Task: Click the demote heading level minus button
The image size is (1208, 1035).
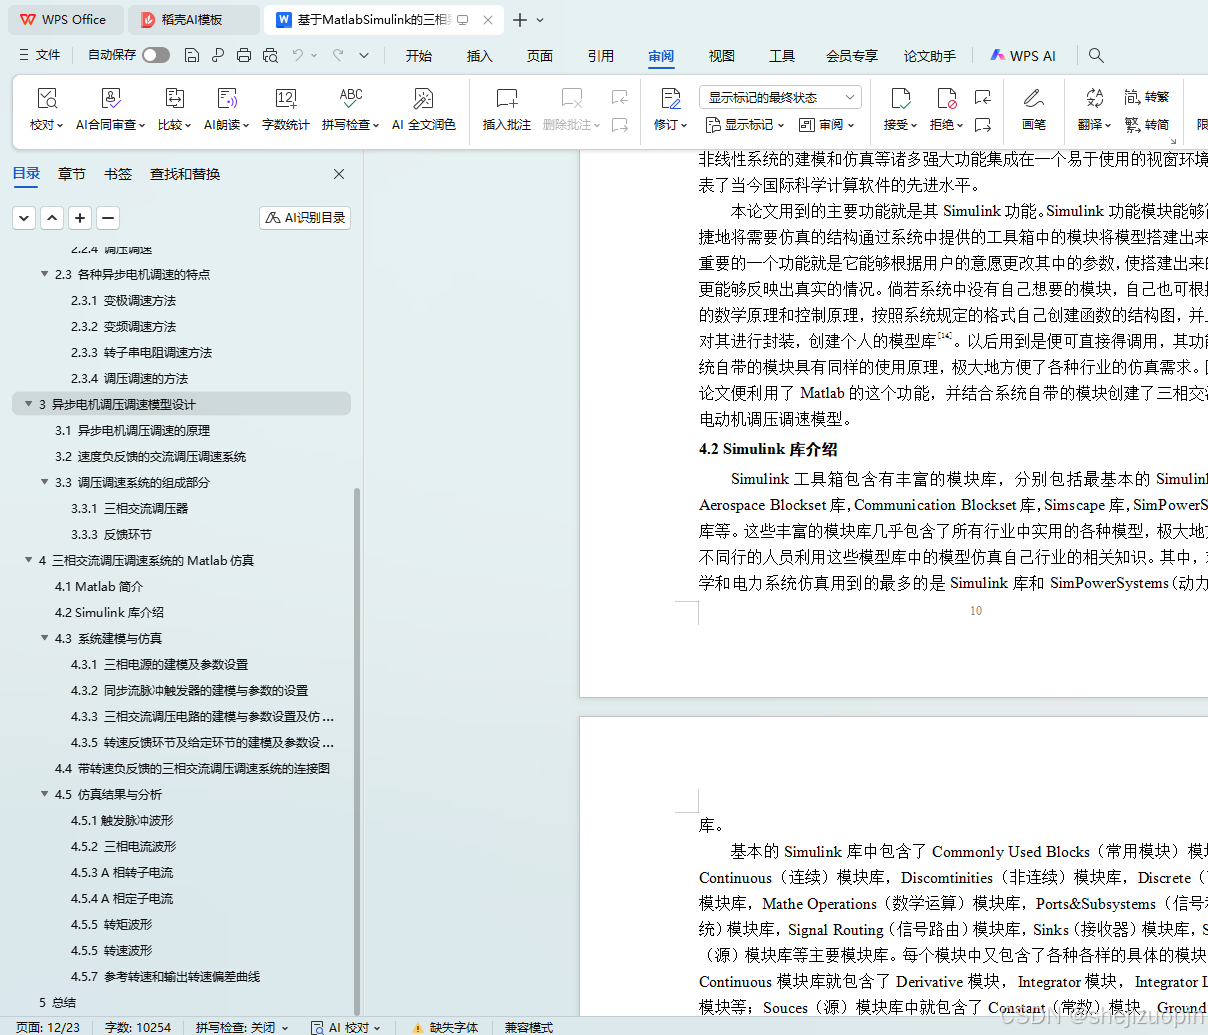Action: (x=108, y=217)
